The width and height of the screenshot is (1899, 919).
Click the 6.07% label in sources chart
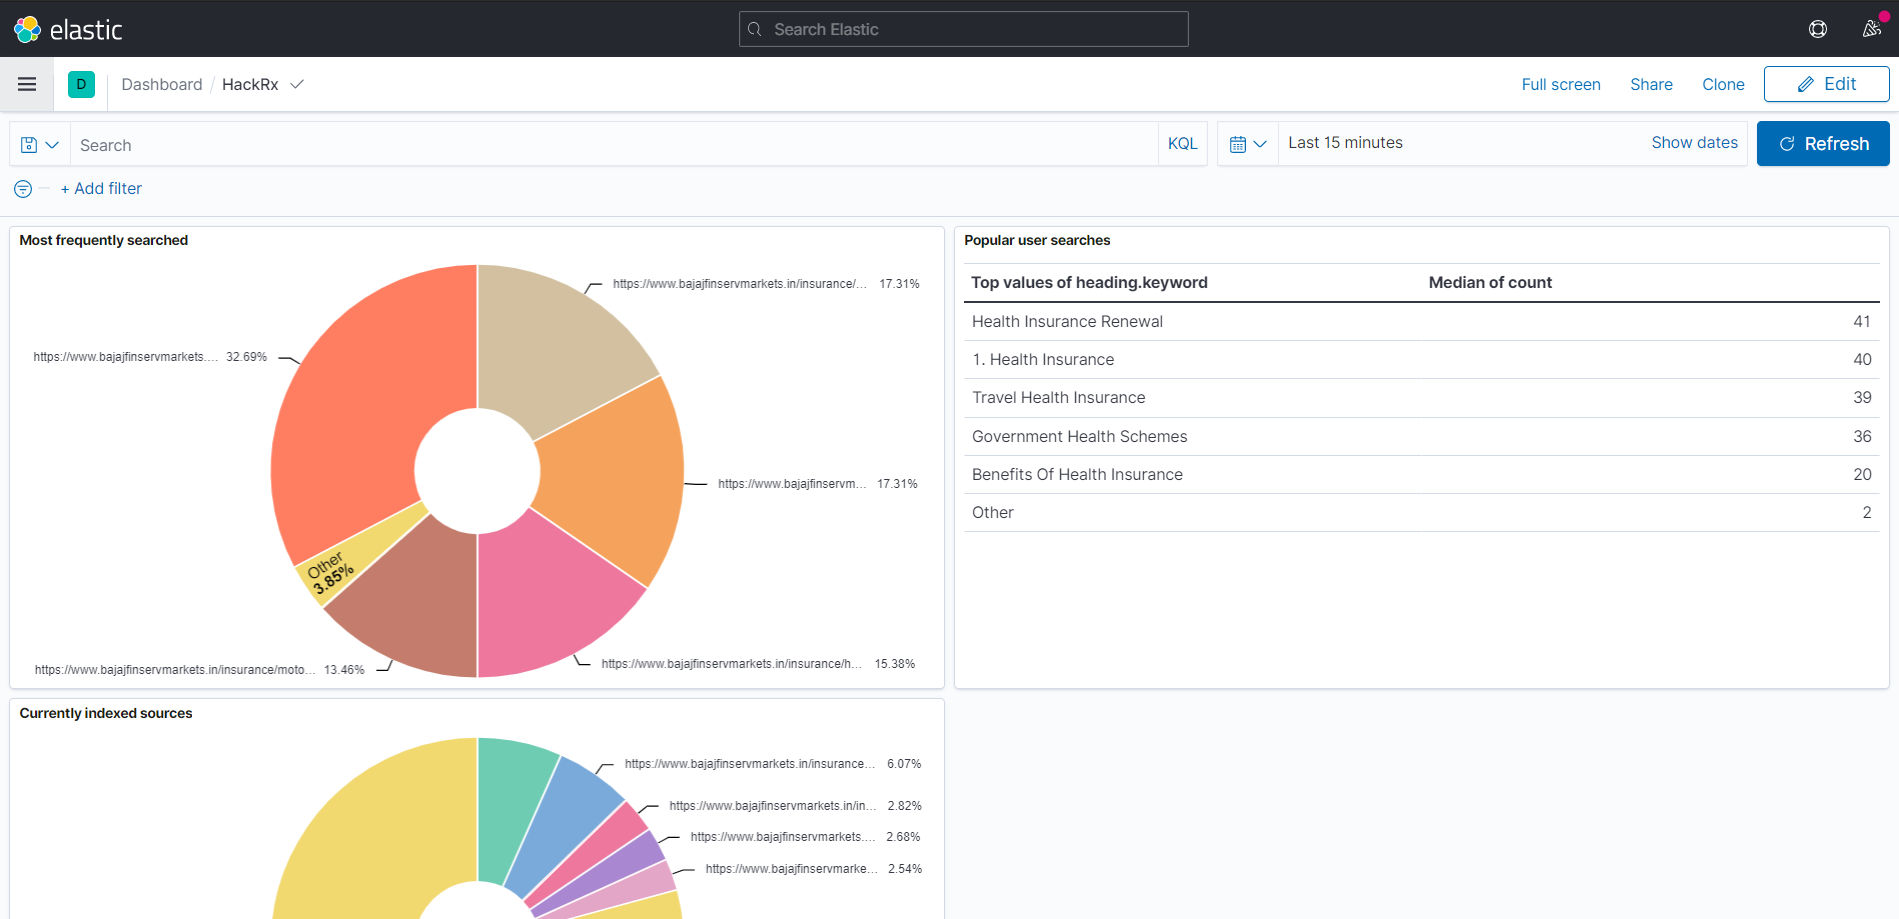pyautogui.click(x=904, y=764)
